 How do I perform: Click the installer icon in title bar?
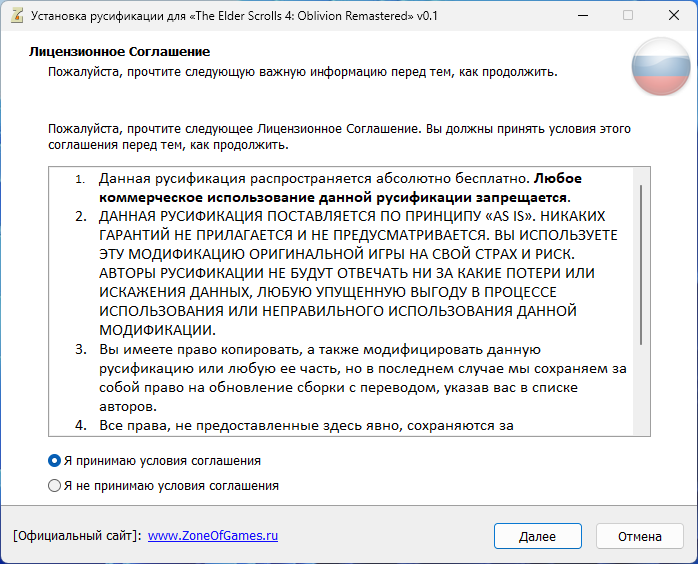16,16
